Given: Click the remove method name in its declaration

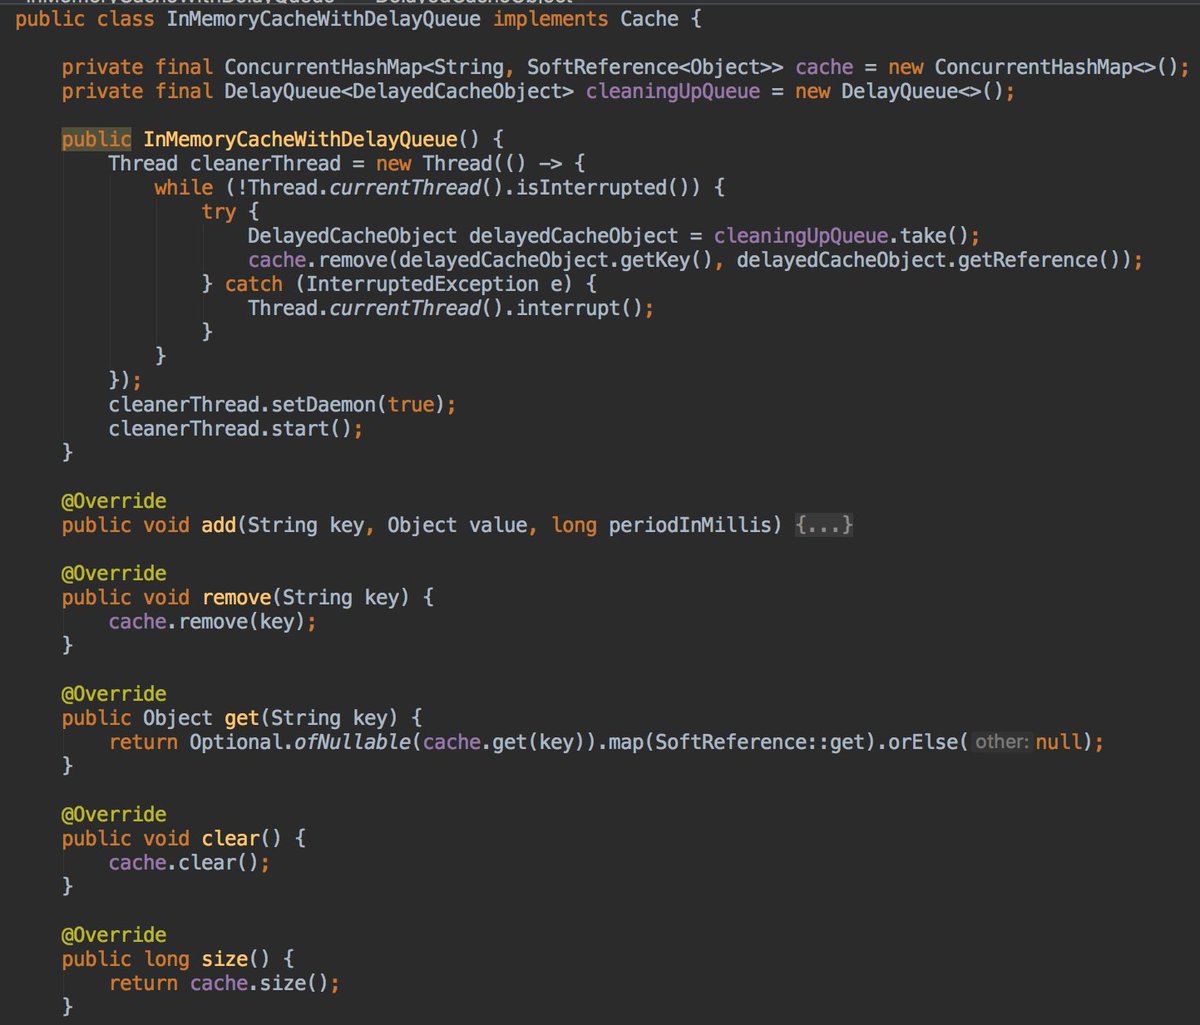Looking at the screenshot, I should [x=236, y=597].
